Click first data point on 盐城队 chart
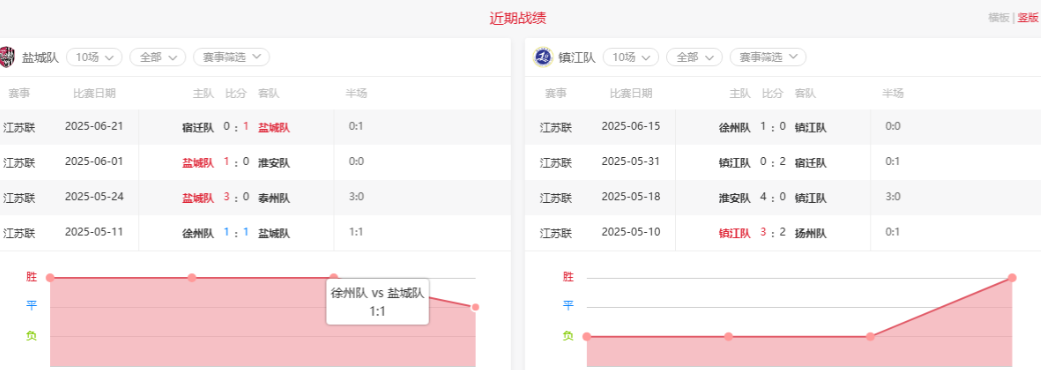Screen dimensions: 1041x370 50,278
